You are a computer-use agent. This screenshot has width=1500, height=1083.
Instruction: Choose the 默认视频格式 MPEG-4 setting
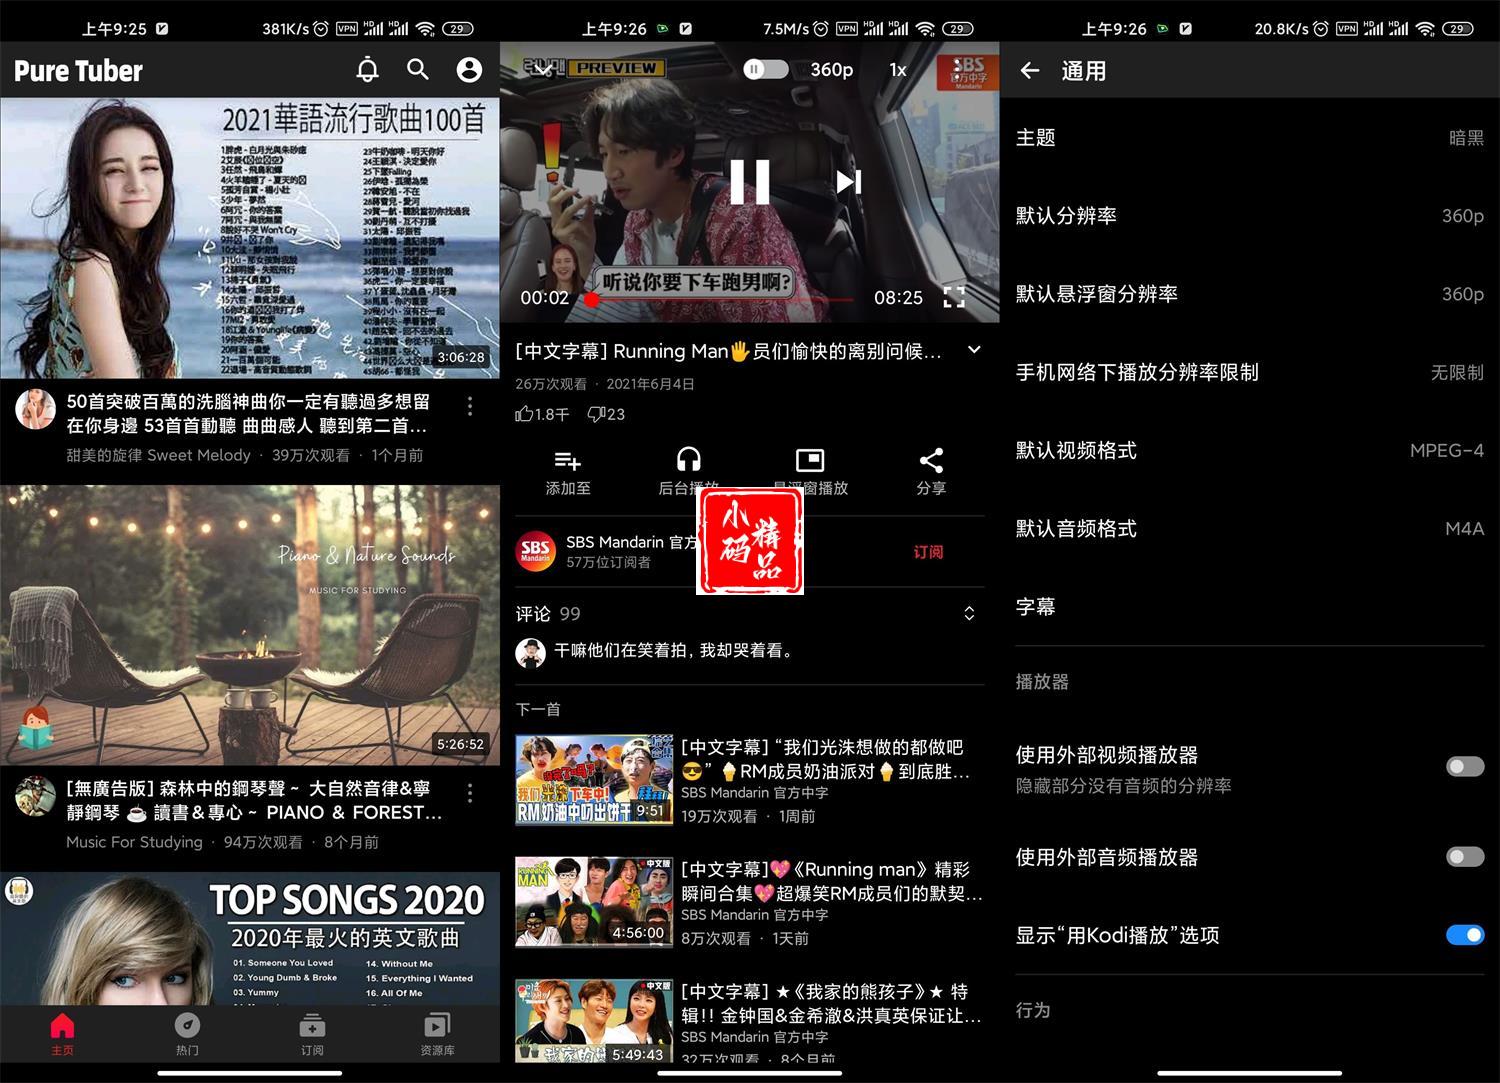(x=1250, y=450)
